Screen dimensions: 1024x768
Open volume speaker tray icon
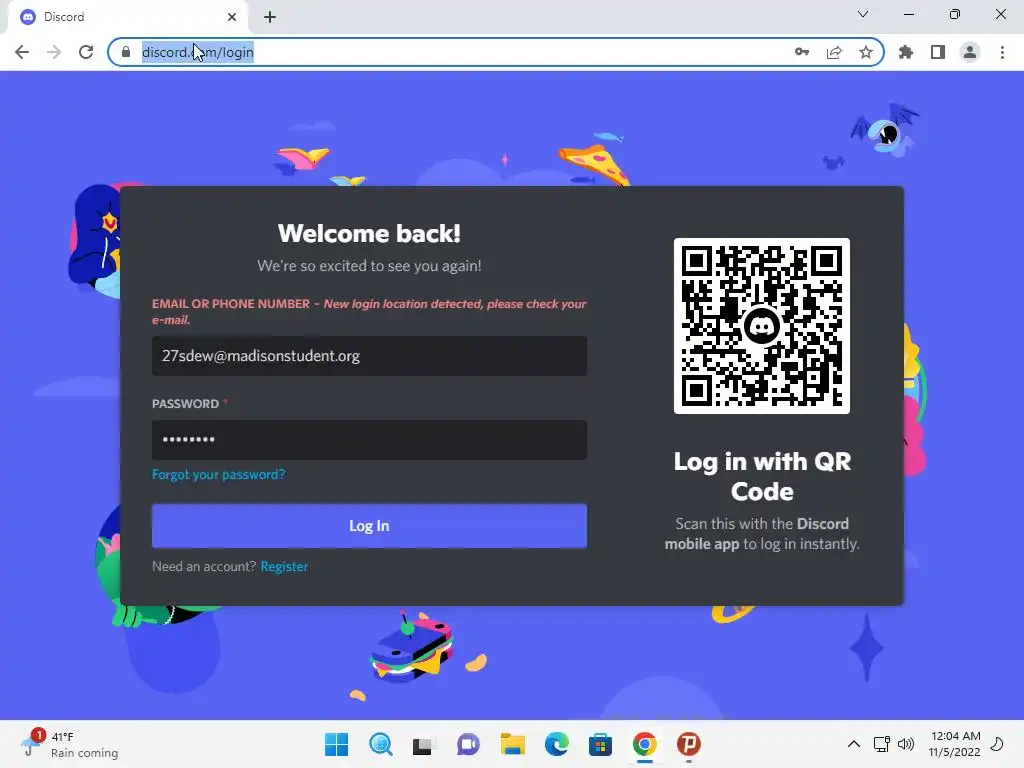tap(906, 744)
